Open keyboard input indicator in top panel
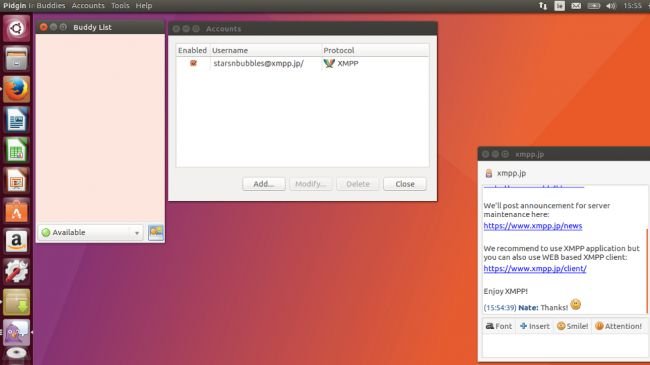This screenshot has height=365, width=650. coord(560,5)
